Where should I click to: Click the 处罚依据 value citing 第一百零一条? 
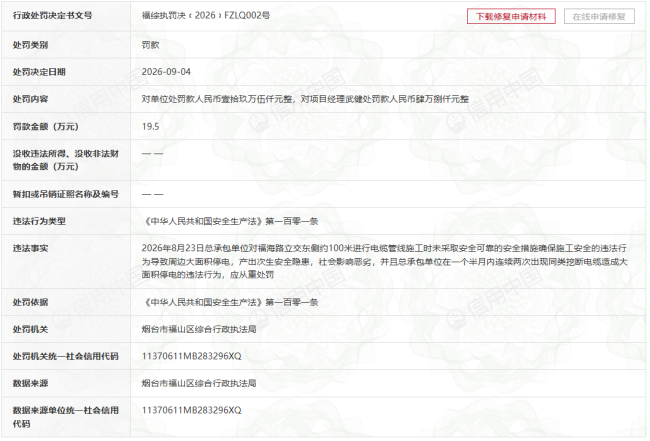coord(230,302)
